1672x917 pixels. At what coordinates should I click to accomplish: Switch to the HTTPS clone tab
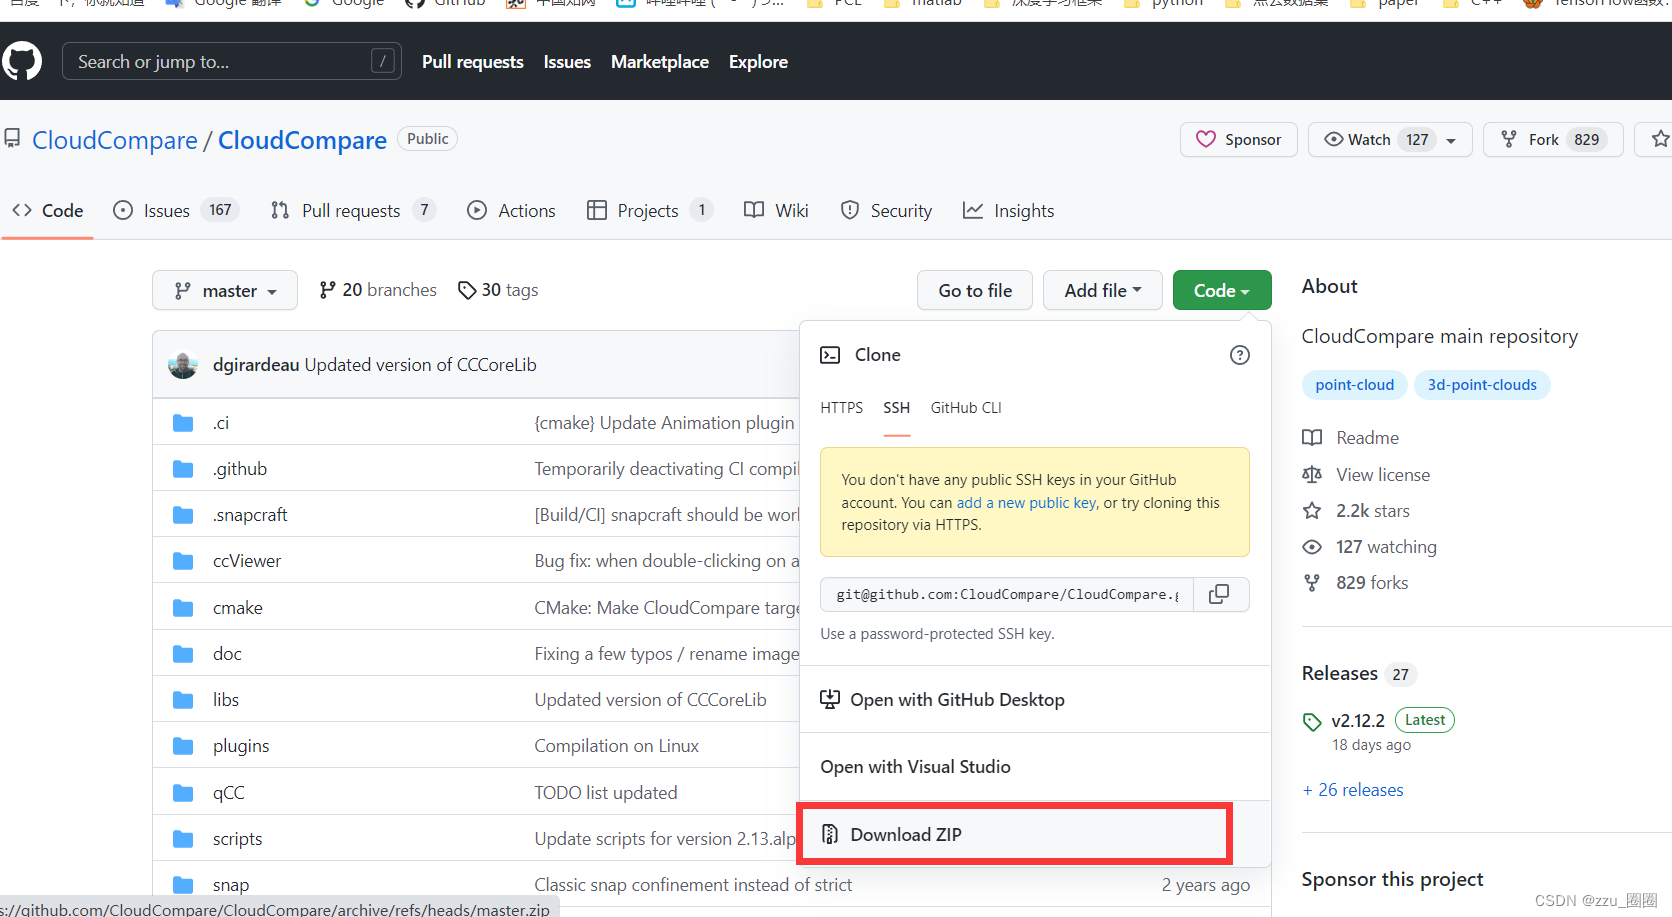pos(841,407)
